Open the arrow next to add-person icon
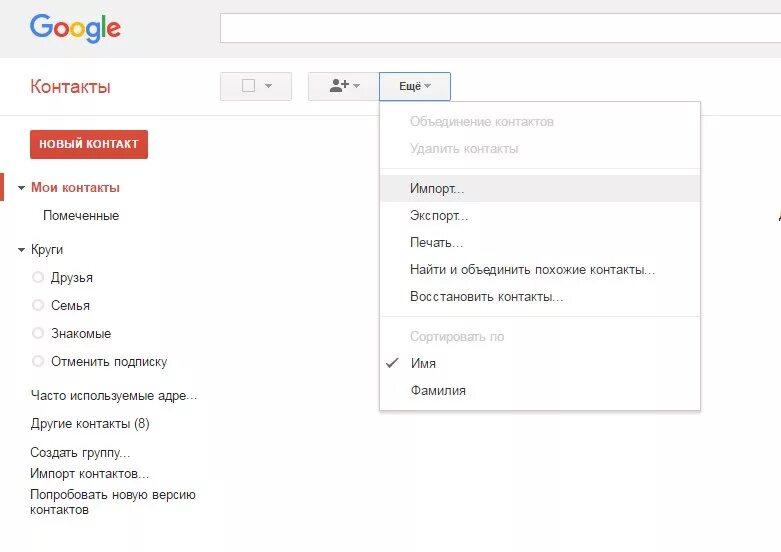 [356, 86]
